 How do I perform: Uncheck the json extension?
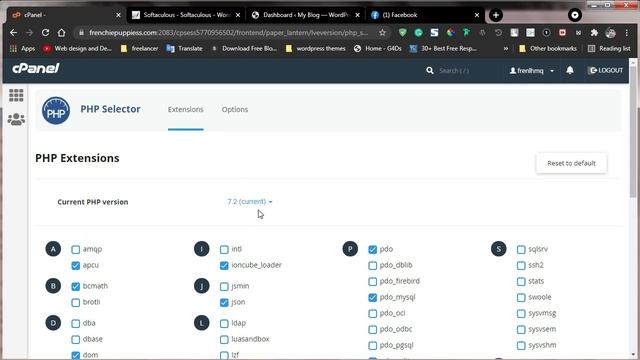(x=224, y=302)
